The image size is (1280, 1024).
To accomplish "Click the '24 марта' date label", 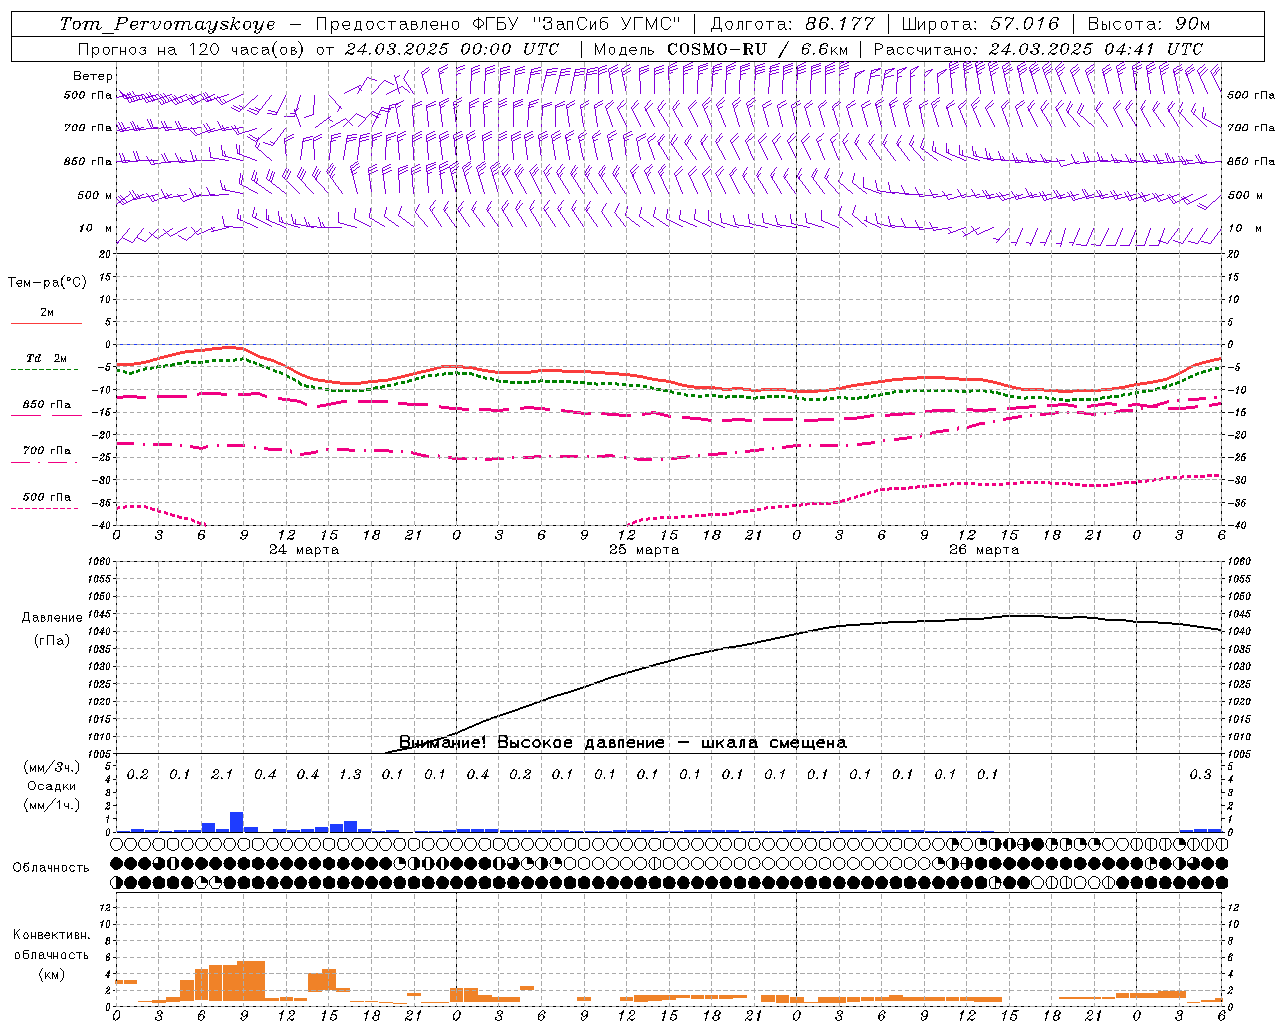I will (x=304, y=550).
